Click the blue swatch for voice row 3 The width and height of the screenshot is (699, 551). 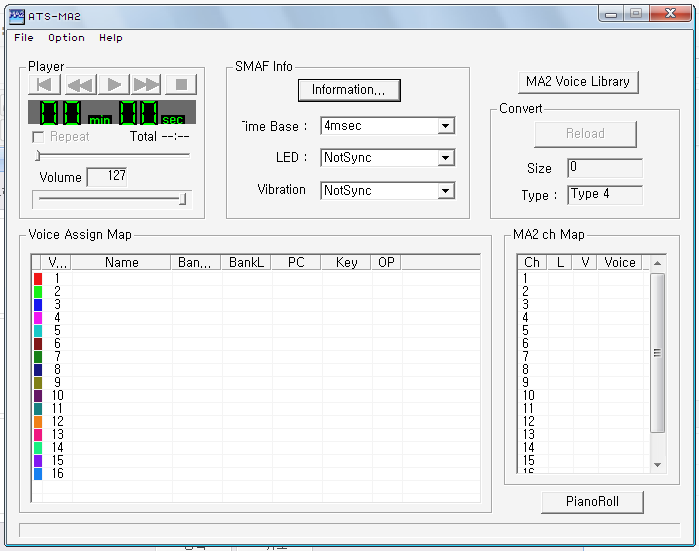pyautogui.click(x=38, y=304)
